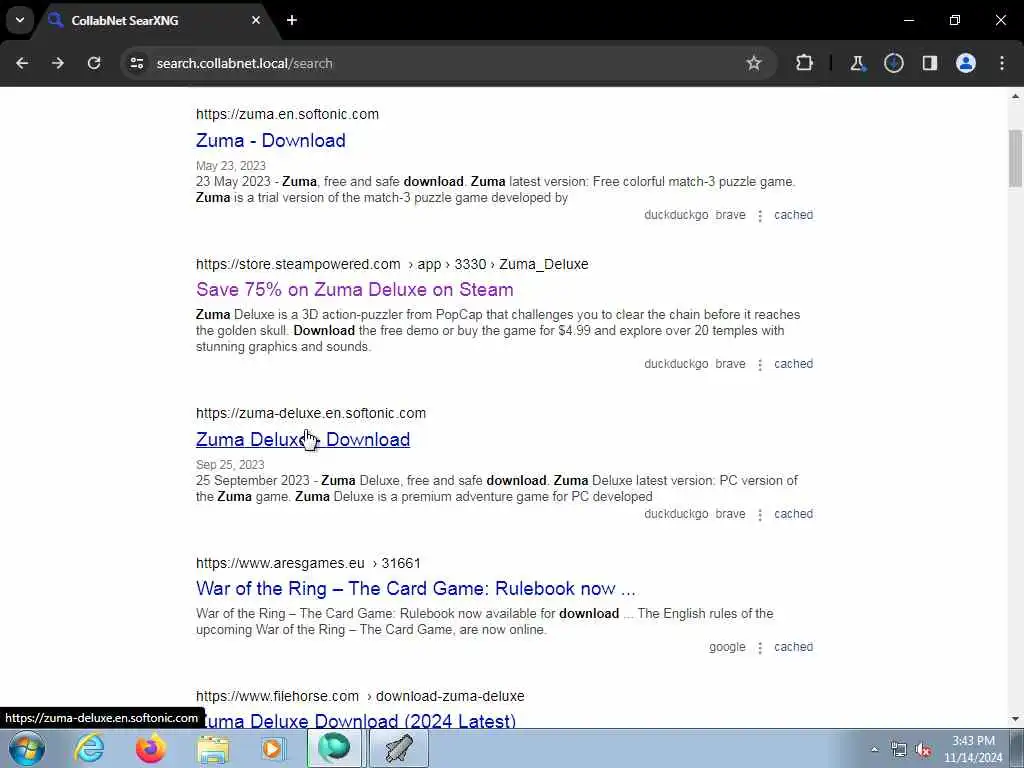Image resolution: width=1024 pixels, height=768 pixels.
Task: Open Zuma Deluxe Download (2024 Latest) result
Action: 356,720
